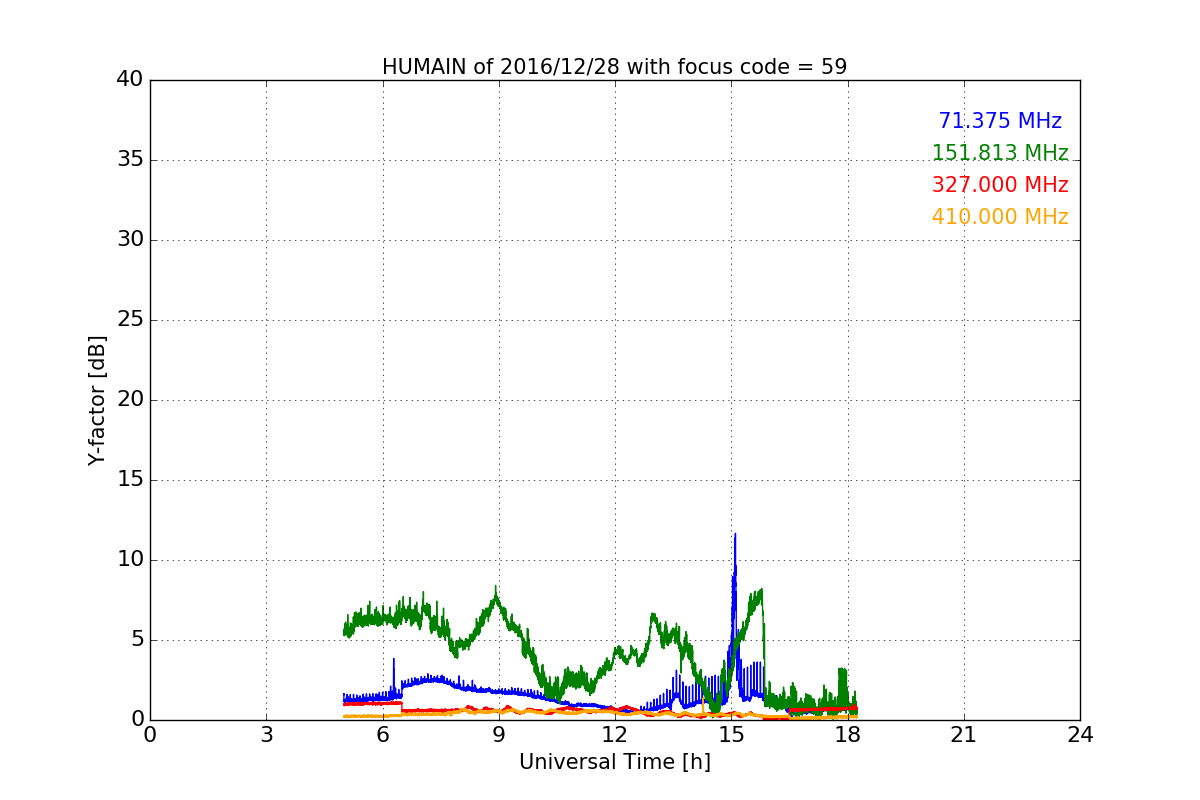This screenshot has height=800, width=1200.
Task: Click the y-axis tick label 15
Action: [x=130, y=480]
